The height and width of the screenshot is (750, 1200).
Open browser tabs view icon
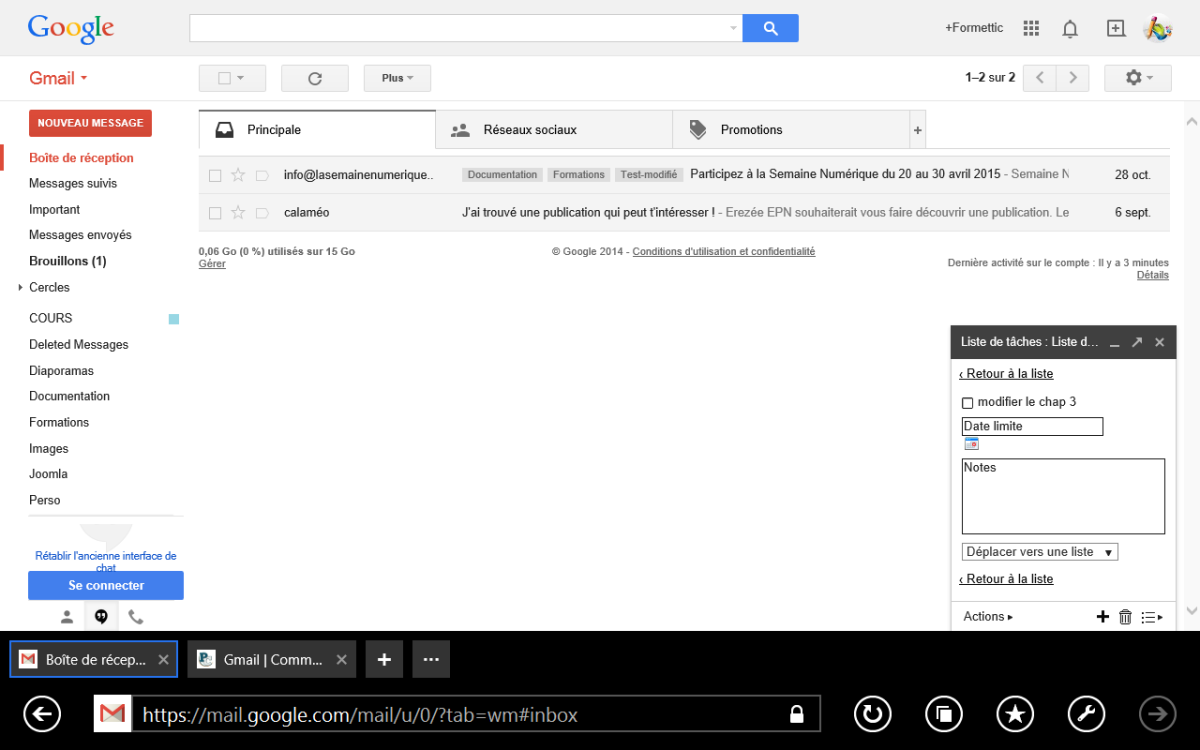pos(944,714)
